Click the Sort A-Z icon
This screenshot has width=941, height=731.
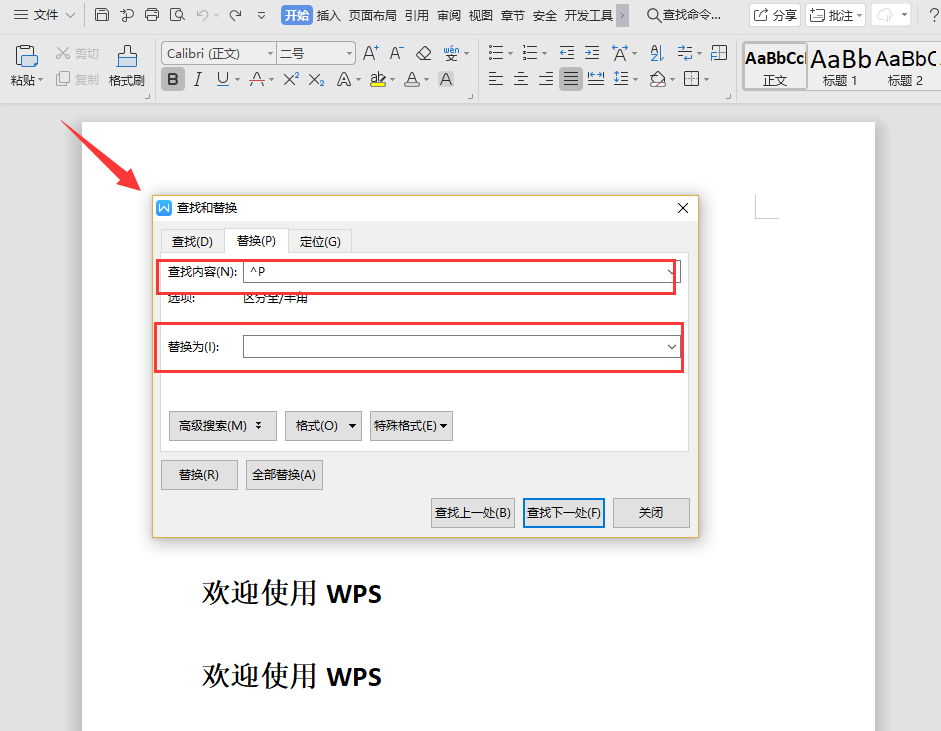[657, 53]
